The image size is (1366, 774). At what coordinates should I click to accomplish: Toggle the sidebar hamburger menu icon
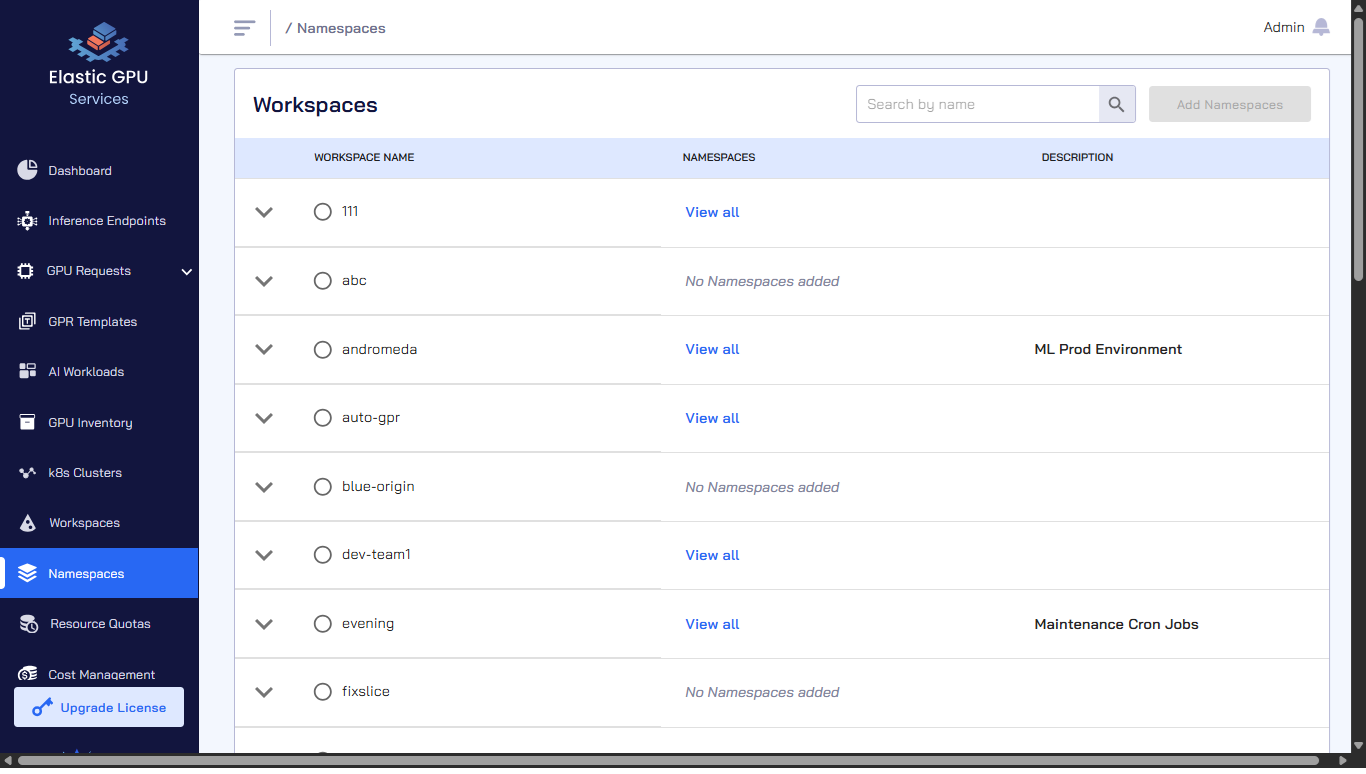pos(244,28)
